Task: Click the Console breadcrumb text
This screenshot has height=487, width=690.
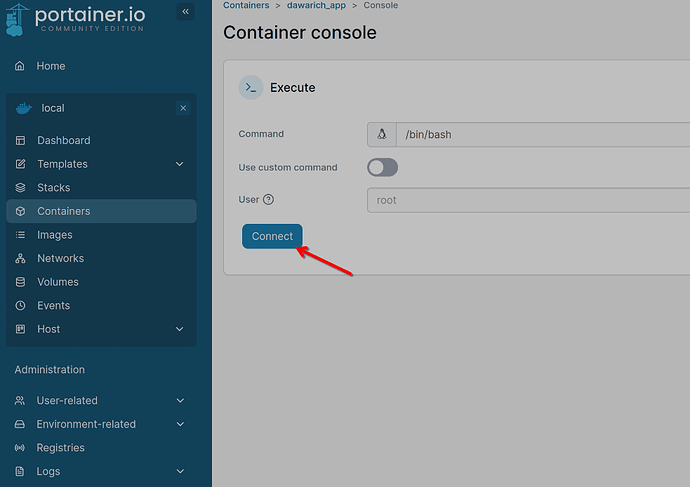Action: tap(381, 5)
